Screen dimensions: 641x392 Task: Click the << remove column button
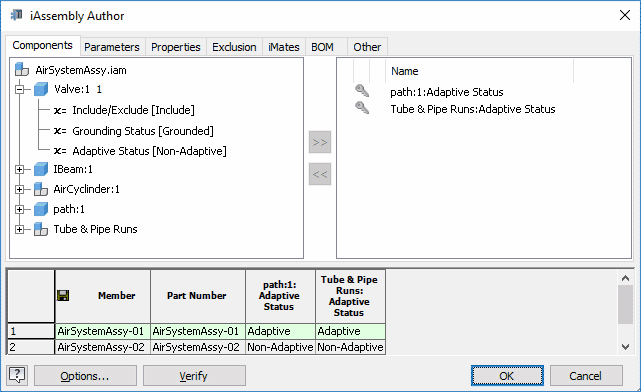pos(320,174)
